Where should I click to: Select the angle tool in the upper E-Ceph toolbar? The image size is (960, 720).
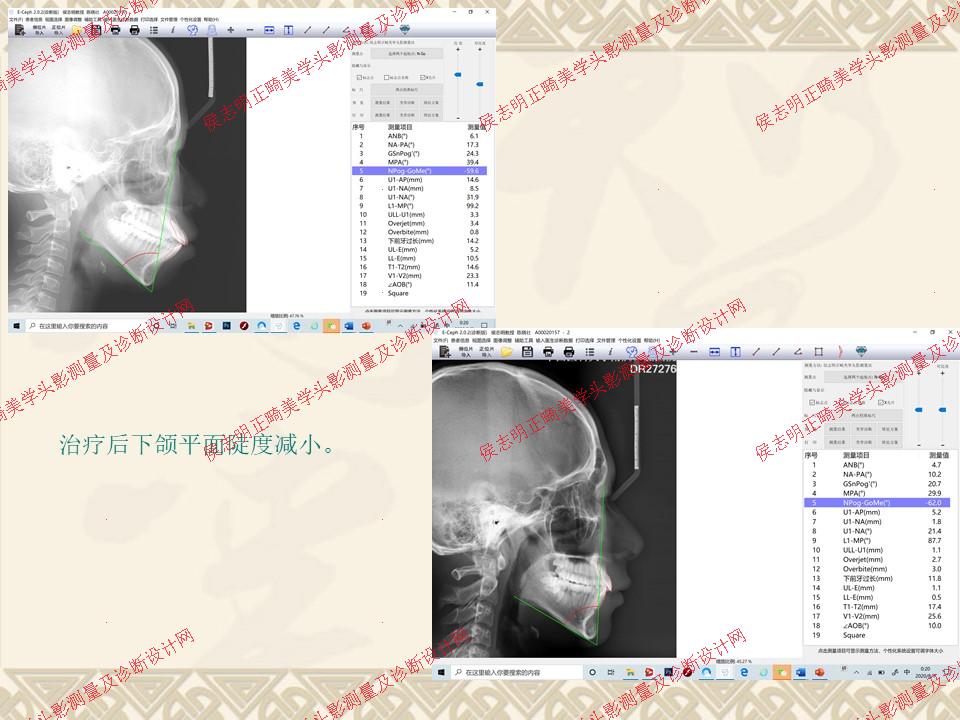(346, 29)
